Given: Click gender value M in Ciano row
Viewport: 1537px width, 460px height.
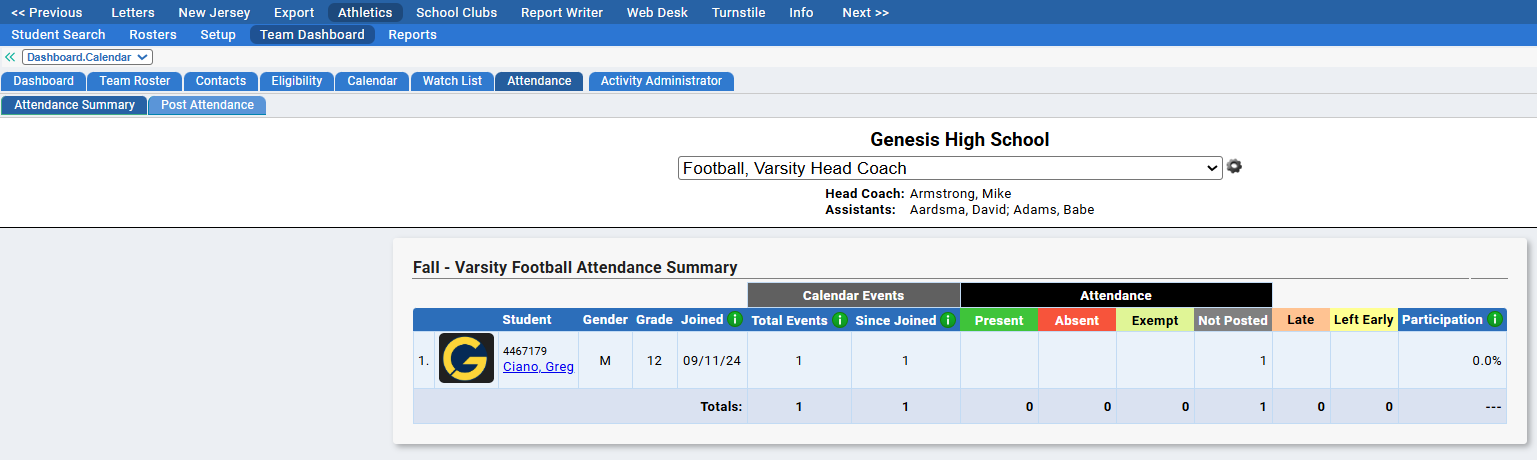Looking at the screenshot, I should pyautogui.click(x=605, y=360).
